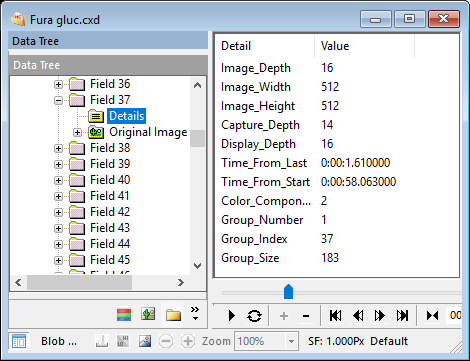The image size is (470, 361).
Task: Click the Original Image microscope icon
Action: (x=96, y=132)
